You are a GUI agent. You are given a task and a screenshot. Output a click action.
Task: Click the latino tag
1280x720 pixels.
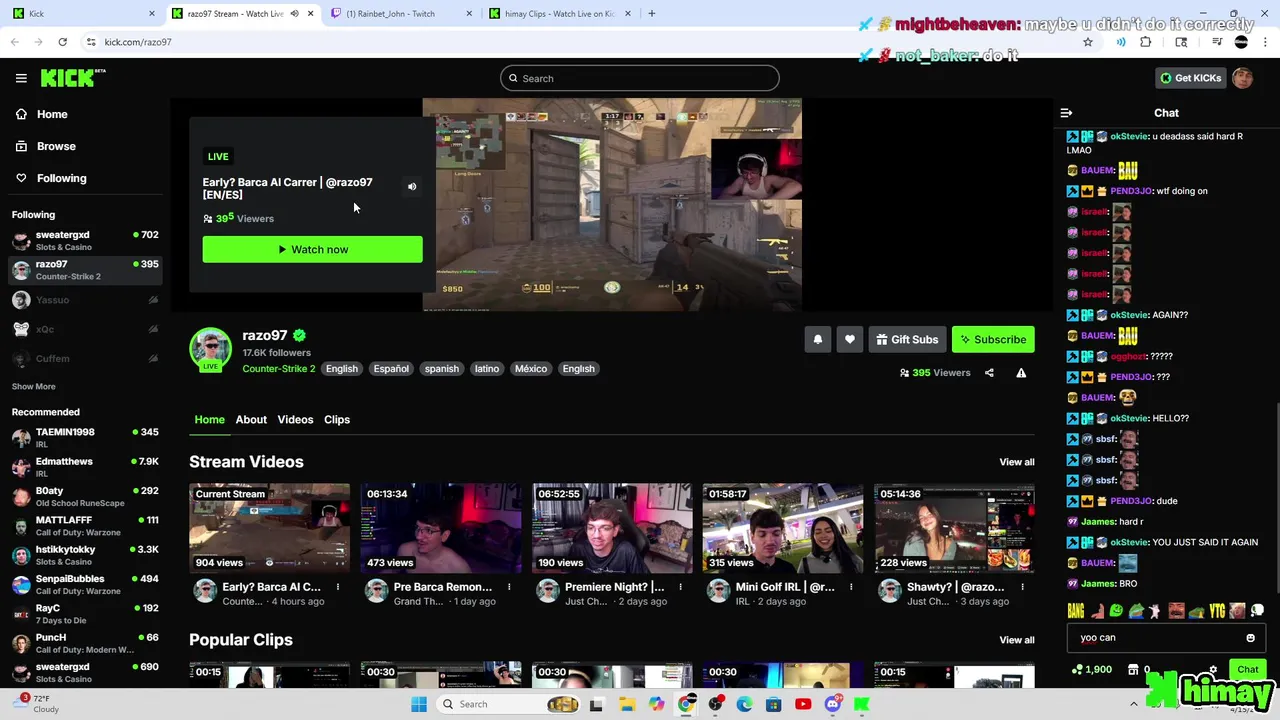(487, 369)
